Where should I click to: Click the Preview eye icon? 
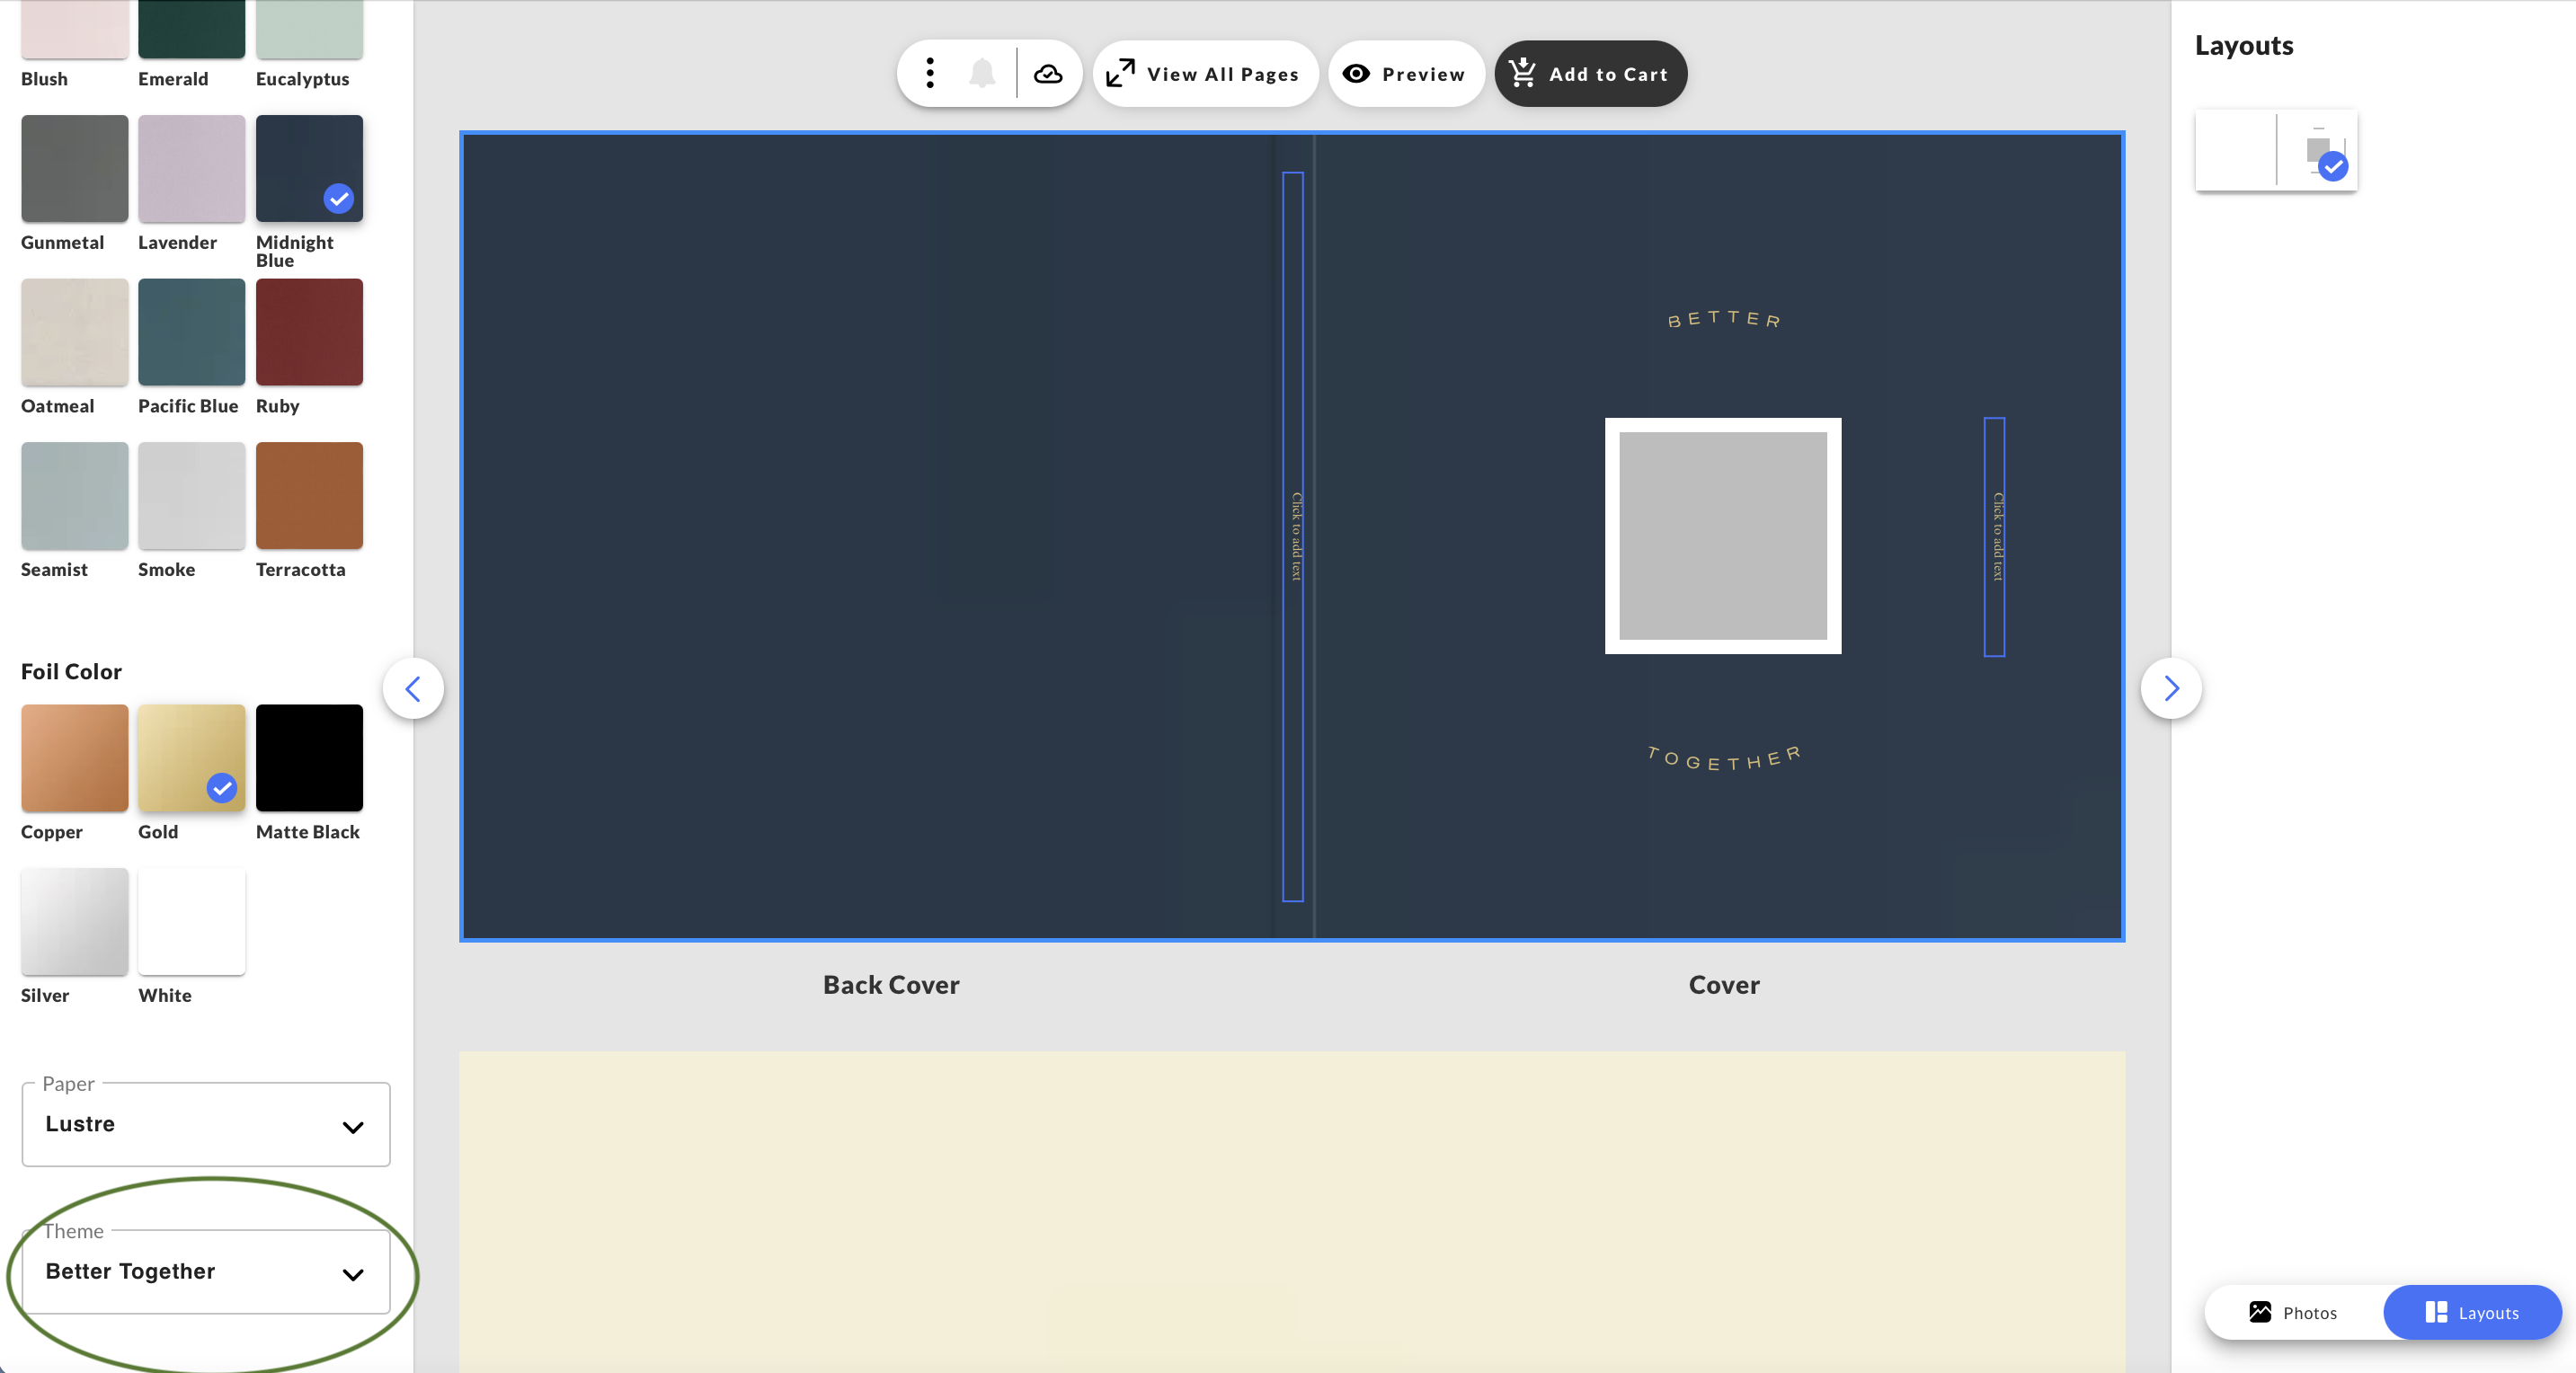[x=1356, y=73]
